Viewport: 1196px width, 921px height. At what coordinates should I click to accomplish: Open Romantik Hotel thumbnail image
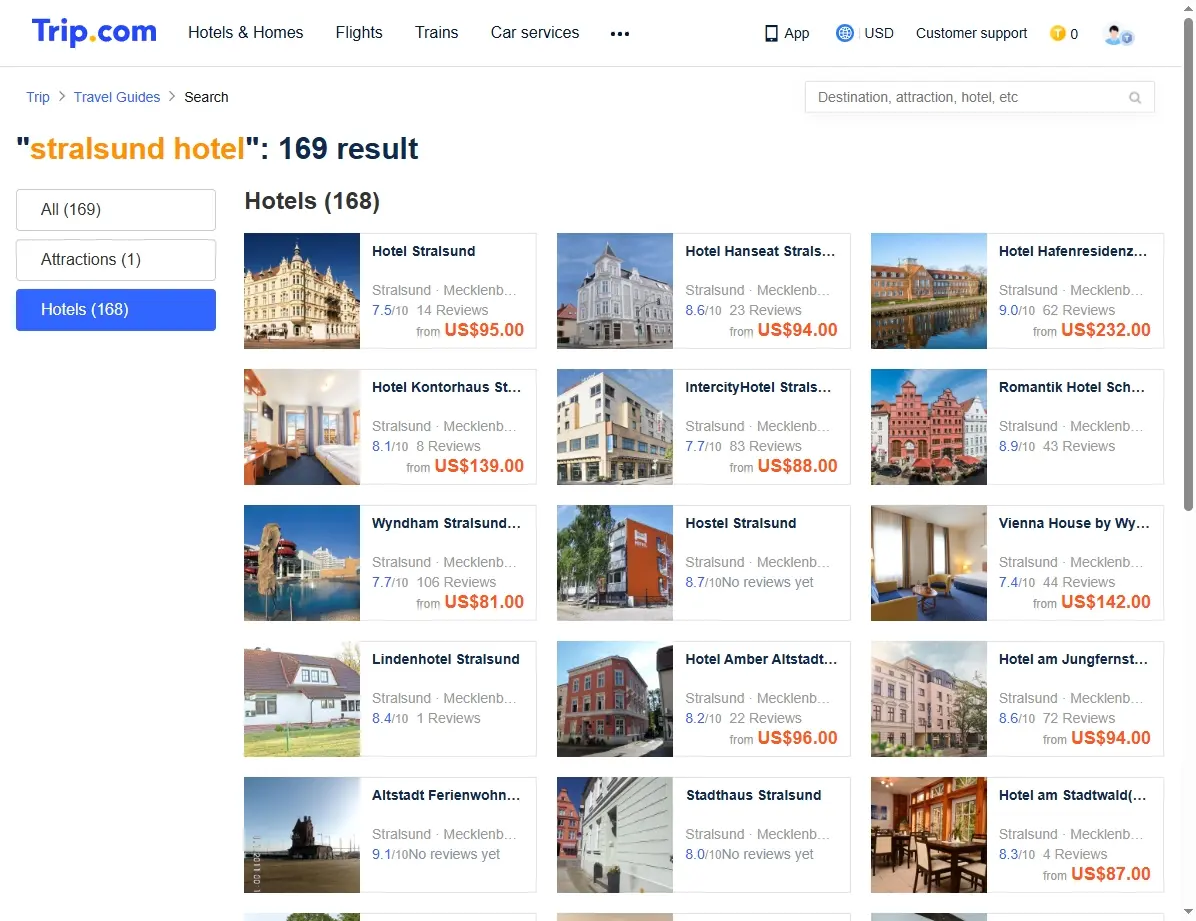(928, 427)
